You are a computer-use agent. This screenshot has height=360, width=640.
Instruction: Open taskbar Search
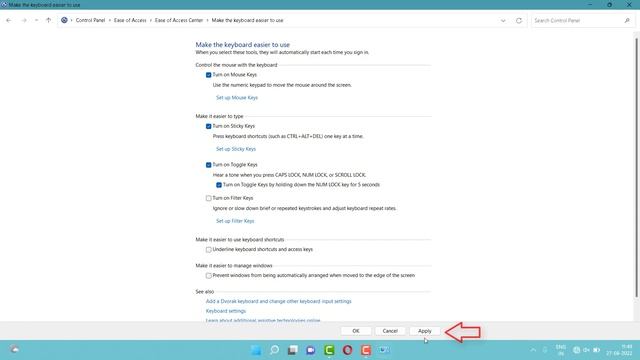pyautogui.click(x=274, y=350)
